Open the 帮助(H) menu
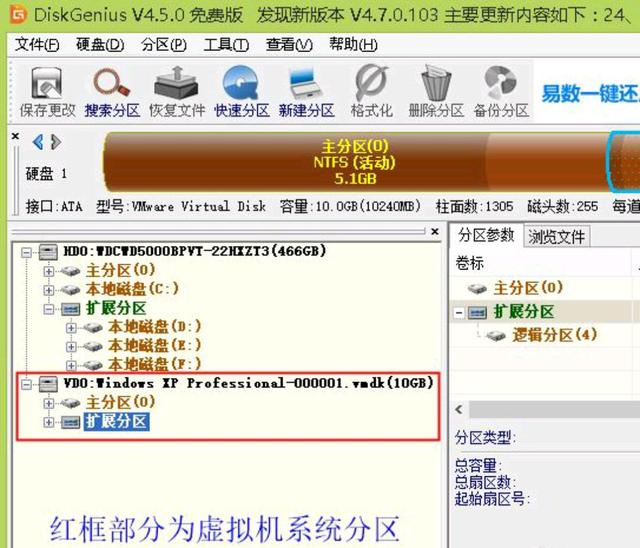Viewport: 640px width, 548px height. (353, 44)
